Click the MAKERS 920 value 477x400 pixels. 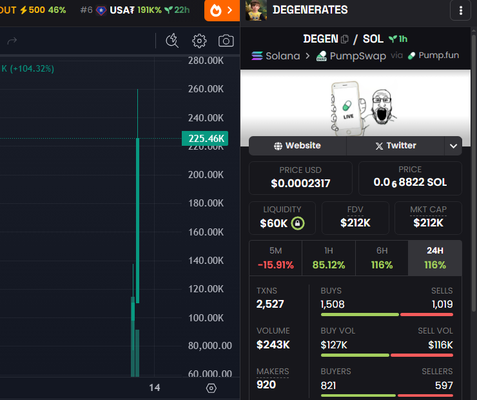pos(266,385)
